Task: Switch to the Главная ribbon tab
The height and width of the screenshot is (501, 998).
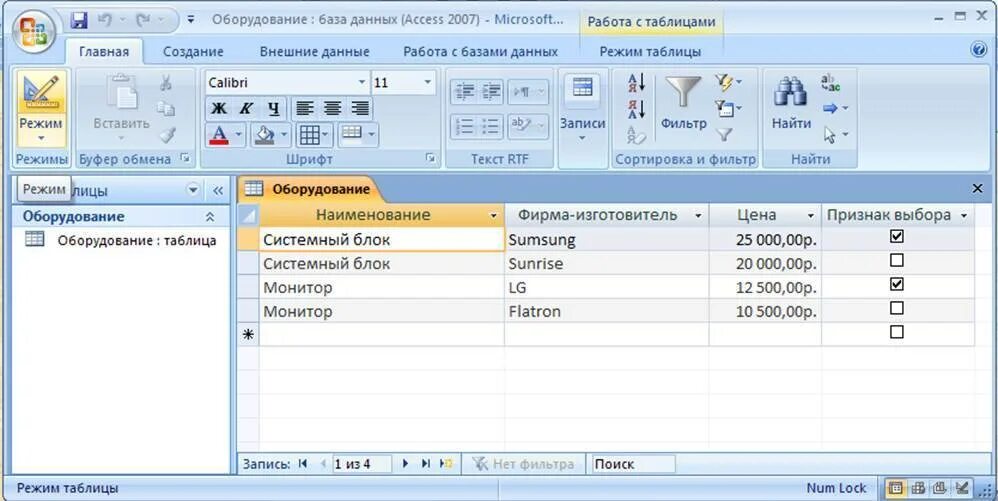Action: coord(104,52)
